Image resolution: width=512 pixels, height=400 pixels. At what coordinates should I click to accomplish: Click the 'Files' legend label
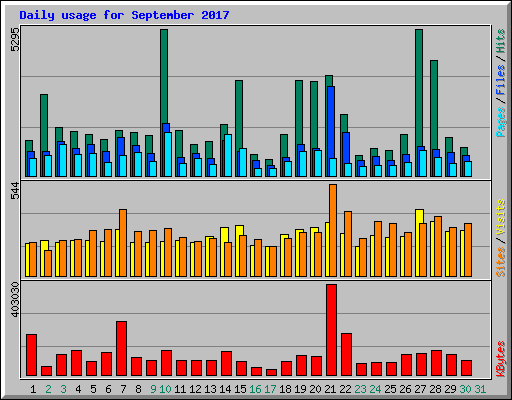click(501, 79)
